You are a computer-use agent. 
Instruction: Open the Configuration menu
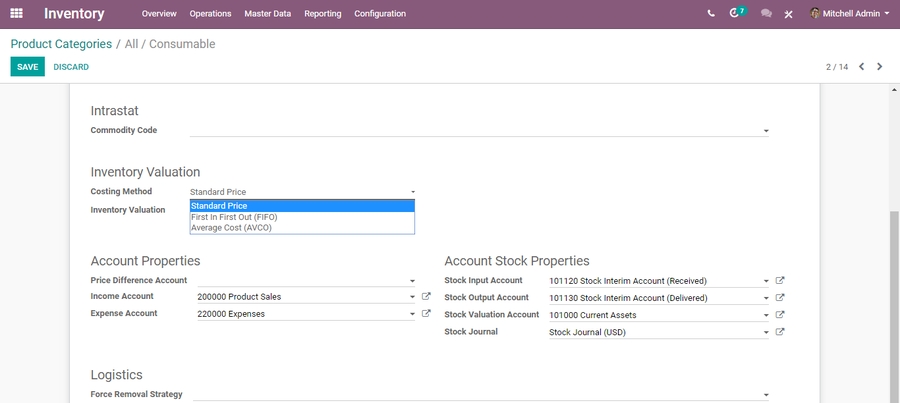(380, 14)
